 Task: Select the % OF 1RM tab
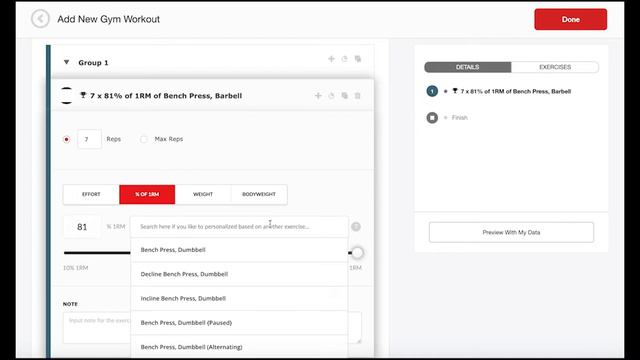click(147, 194)
